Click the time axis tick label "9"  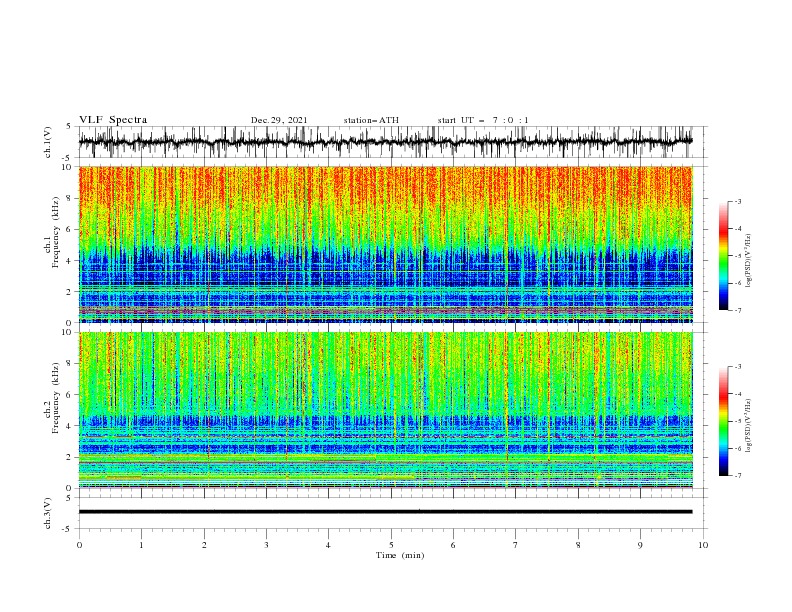640,545
